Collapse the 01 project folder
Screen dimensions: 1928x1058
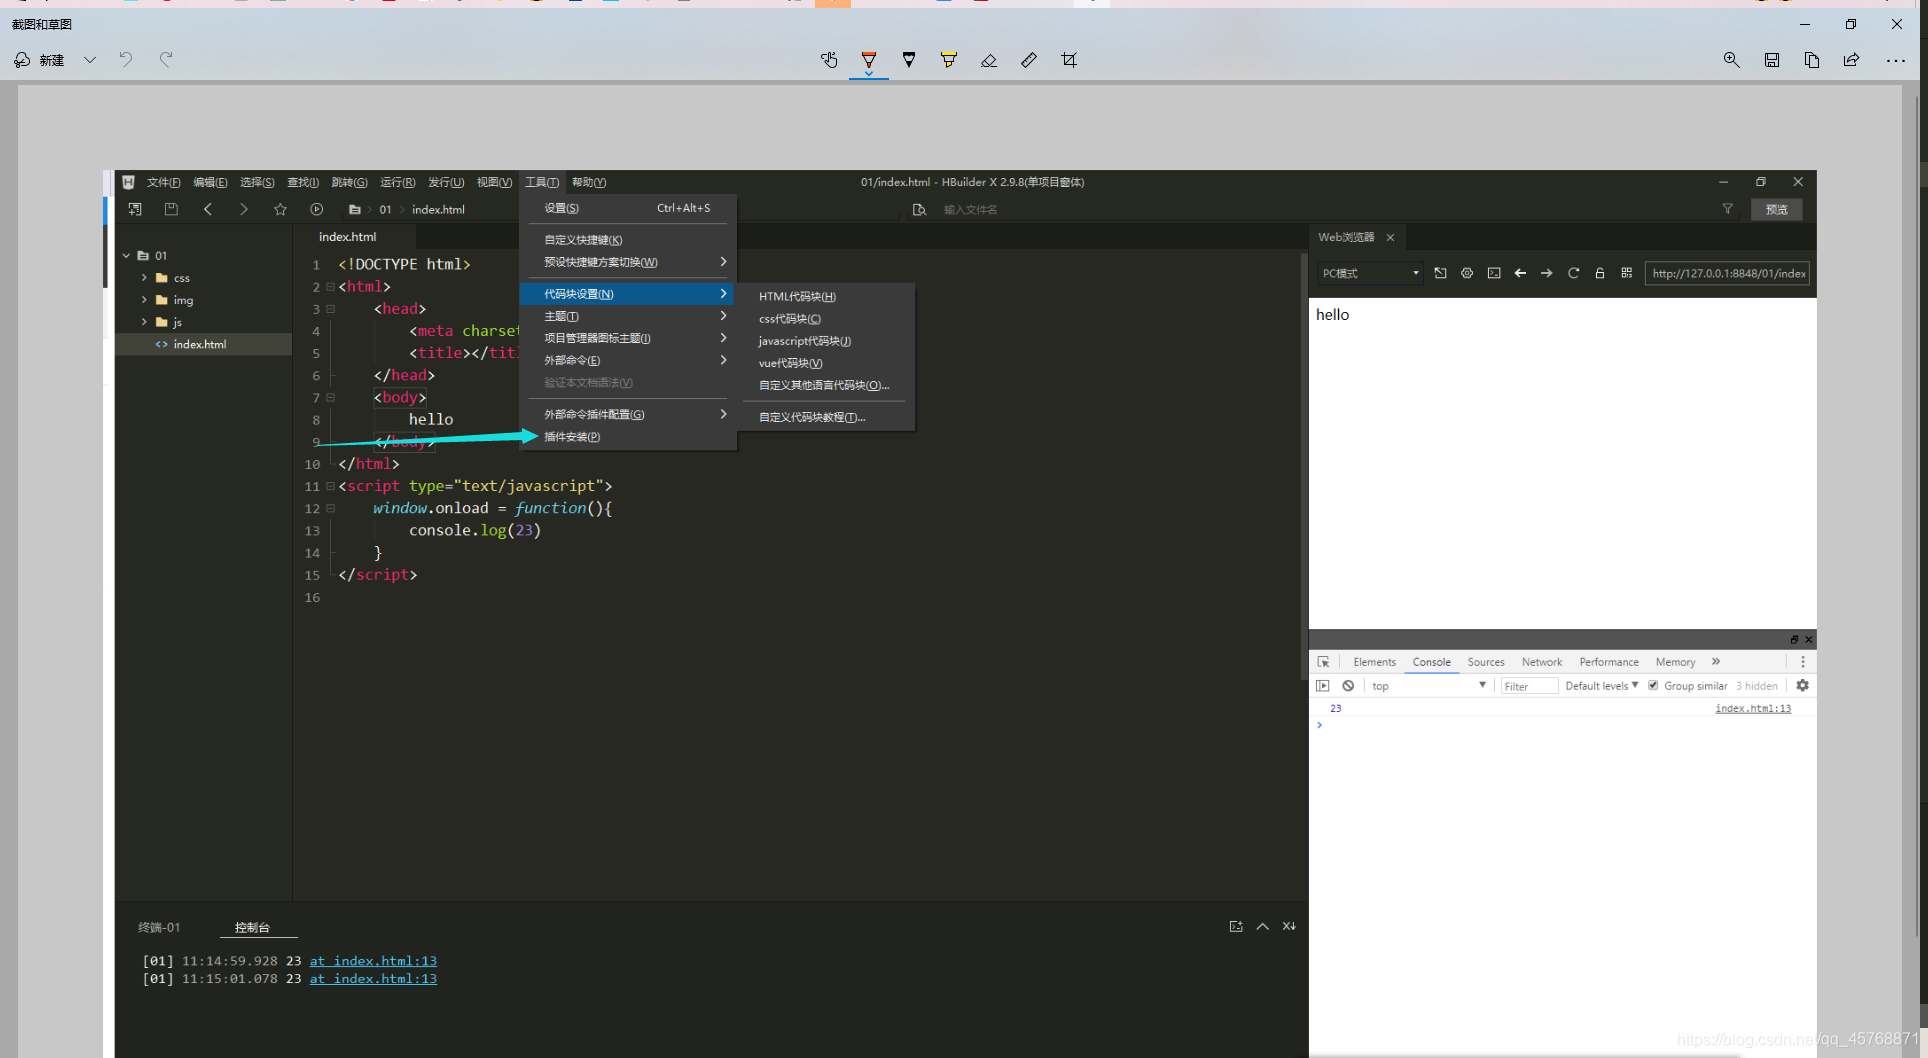[x=127, y=256]
